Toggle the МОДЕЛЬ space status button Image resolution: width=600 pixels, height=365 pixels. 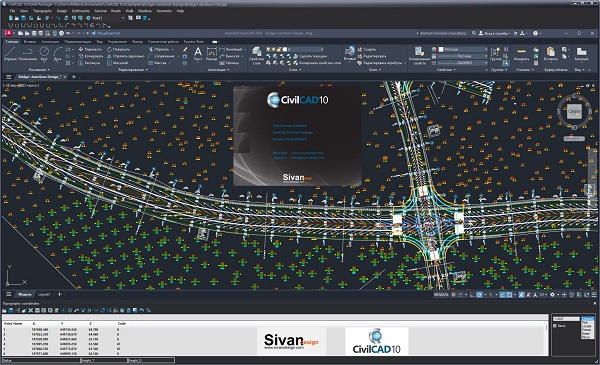(441, 295)
